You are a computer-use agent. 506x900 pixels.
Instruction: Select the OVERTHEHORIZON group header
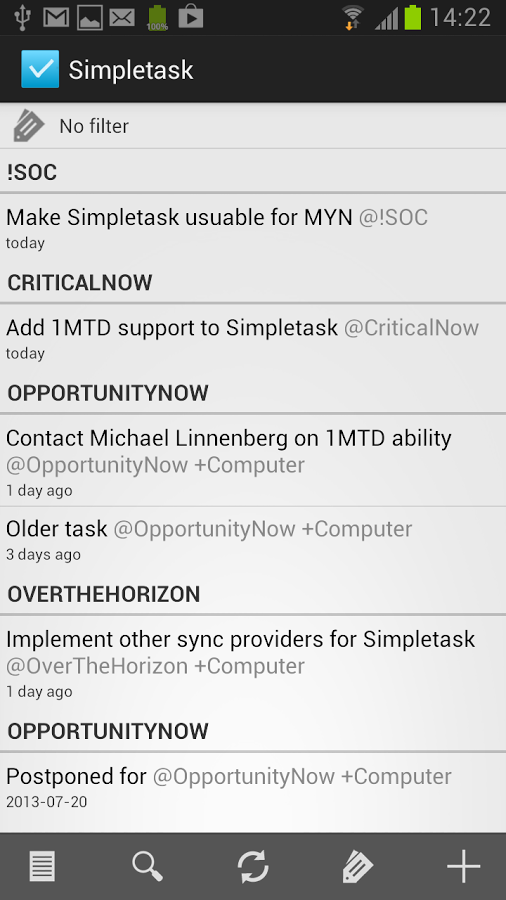click(x=253, y=594)
